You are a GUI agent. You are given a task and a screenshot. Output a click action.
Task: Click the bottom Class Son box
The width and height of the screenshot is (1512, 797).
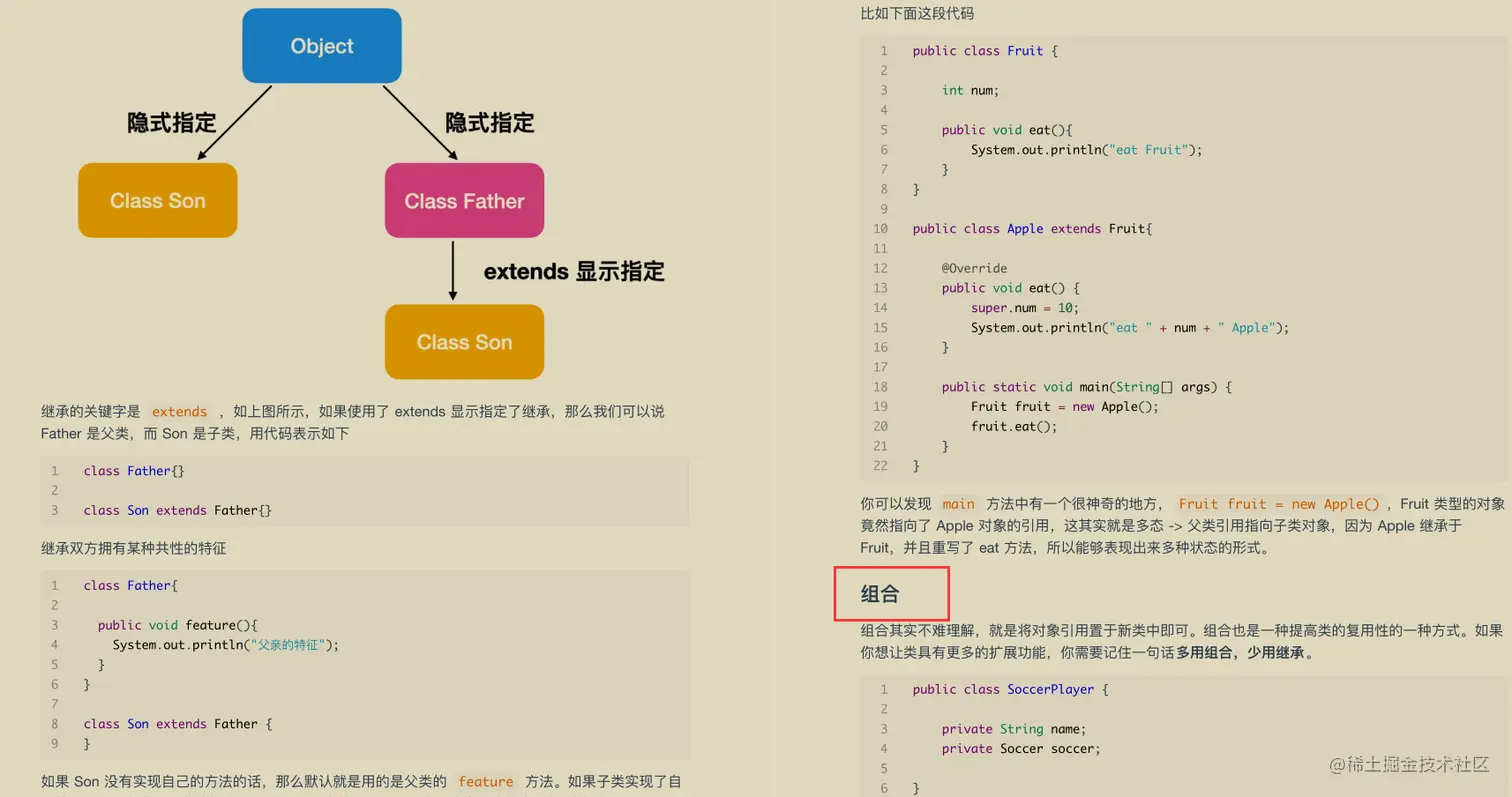[464, 342]
